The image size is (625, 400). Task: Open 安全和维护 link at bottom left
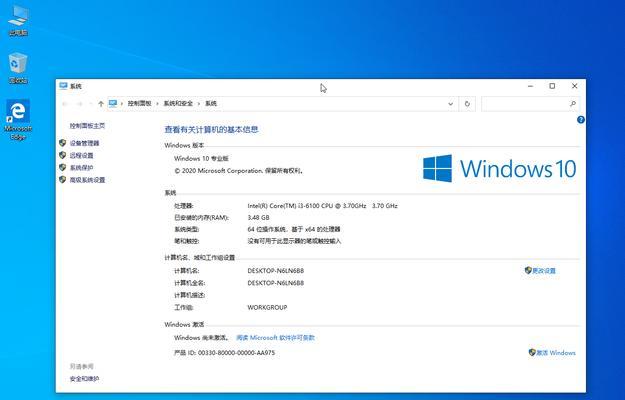tap(84, 379)
